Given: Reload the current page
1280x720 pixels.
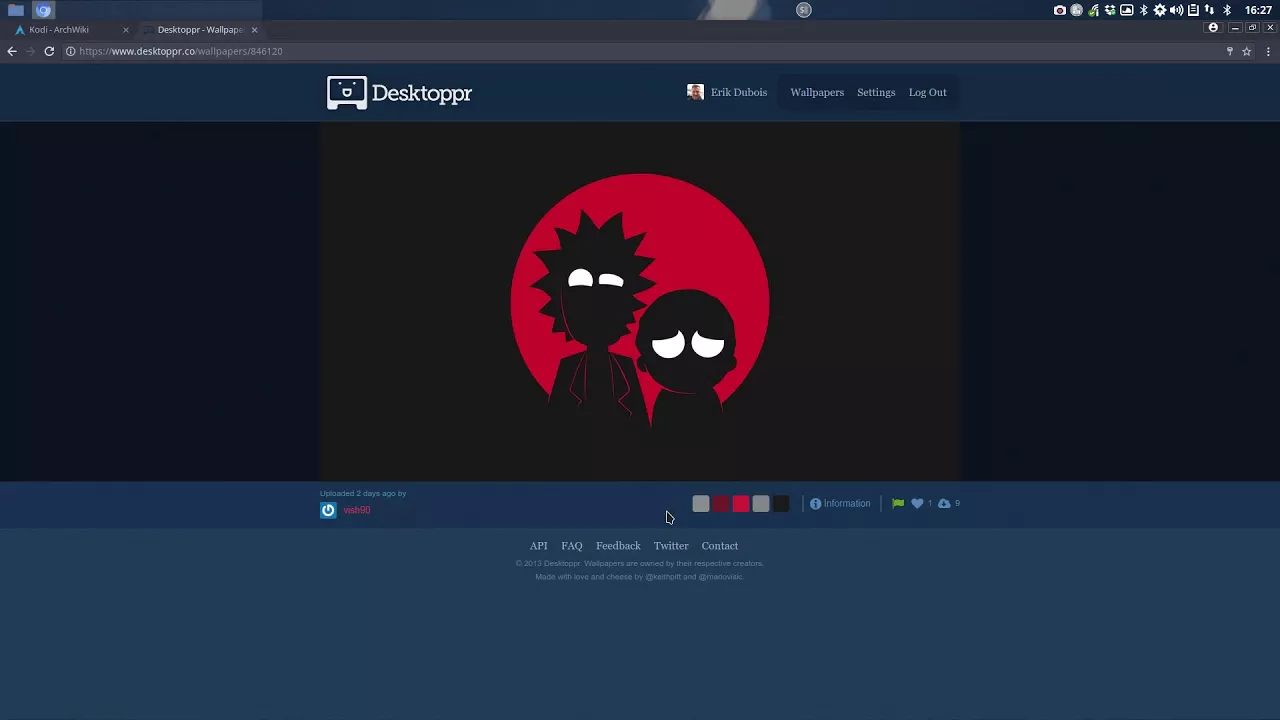Looking at the screenshot, I should pos(49,51).
